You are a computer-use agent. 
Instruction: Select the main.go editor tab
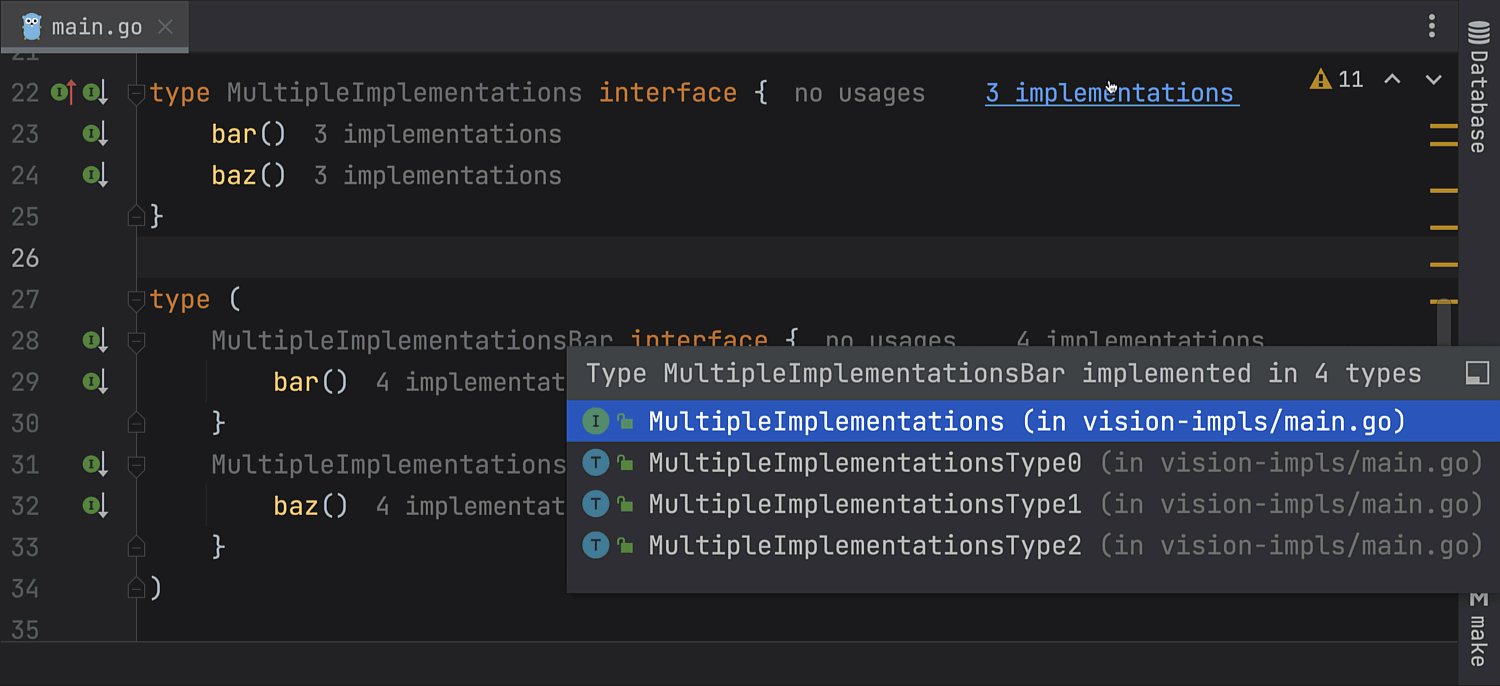95,27
